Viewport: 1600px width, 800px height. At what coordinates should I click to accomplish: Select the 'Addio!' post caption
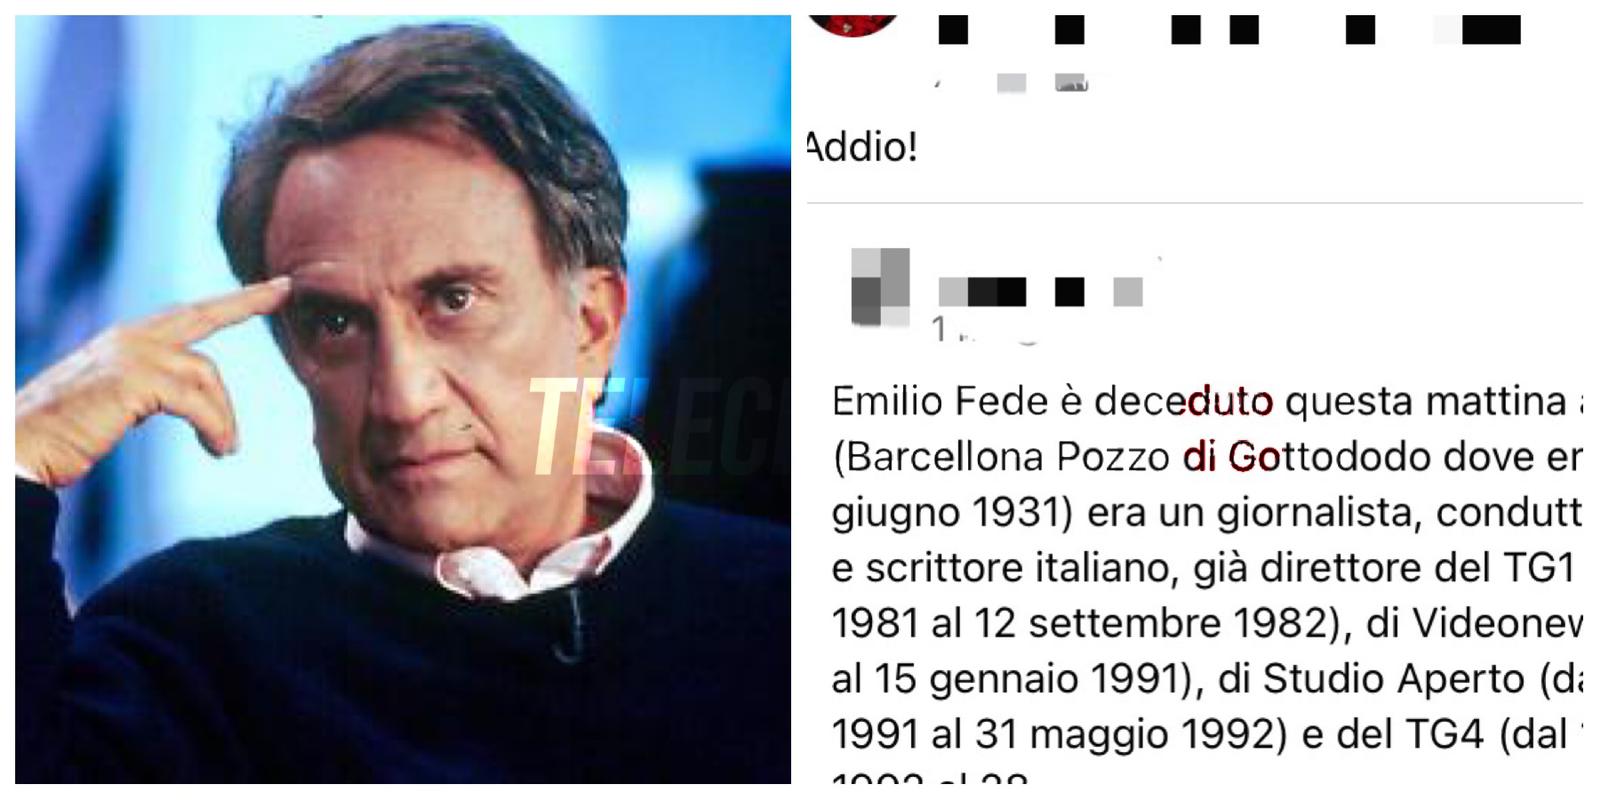click(x=862, y=148)
